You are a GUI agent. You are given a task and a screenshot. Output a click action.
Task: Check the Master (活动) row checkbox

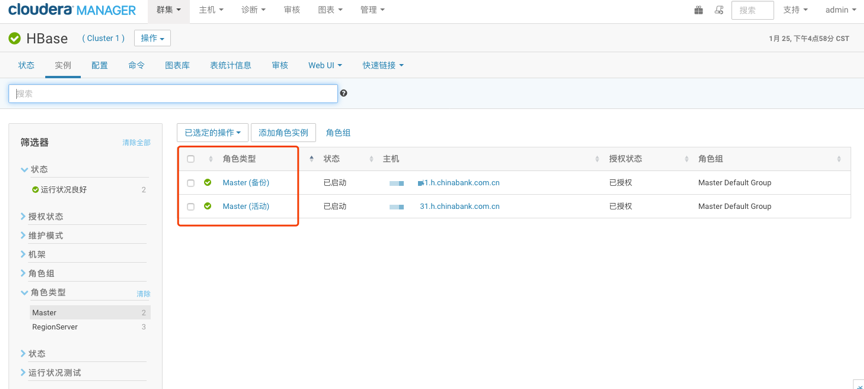[191, 207]
